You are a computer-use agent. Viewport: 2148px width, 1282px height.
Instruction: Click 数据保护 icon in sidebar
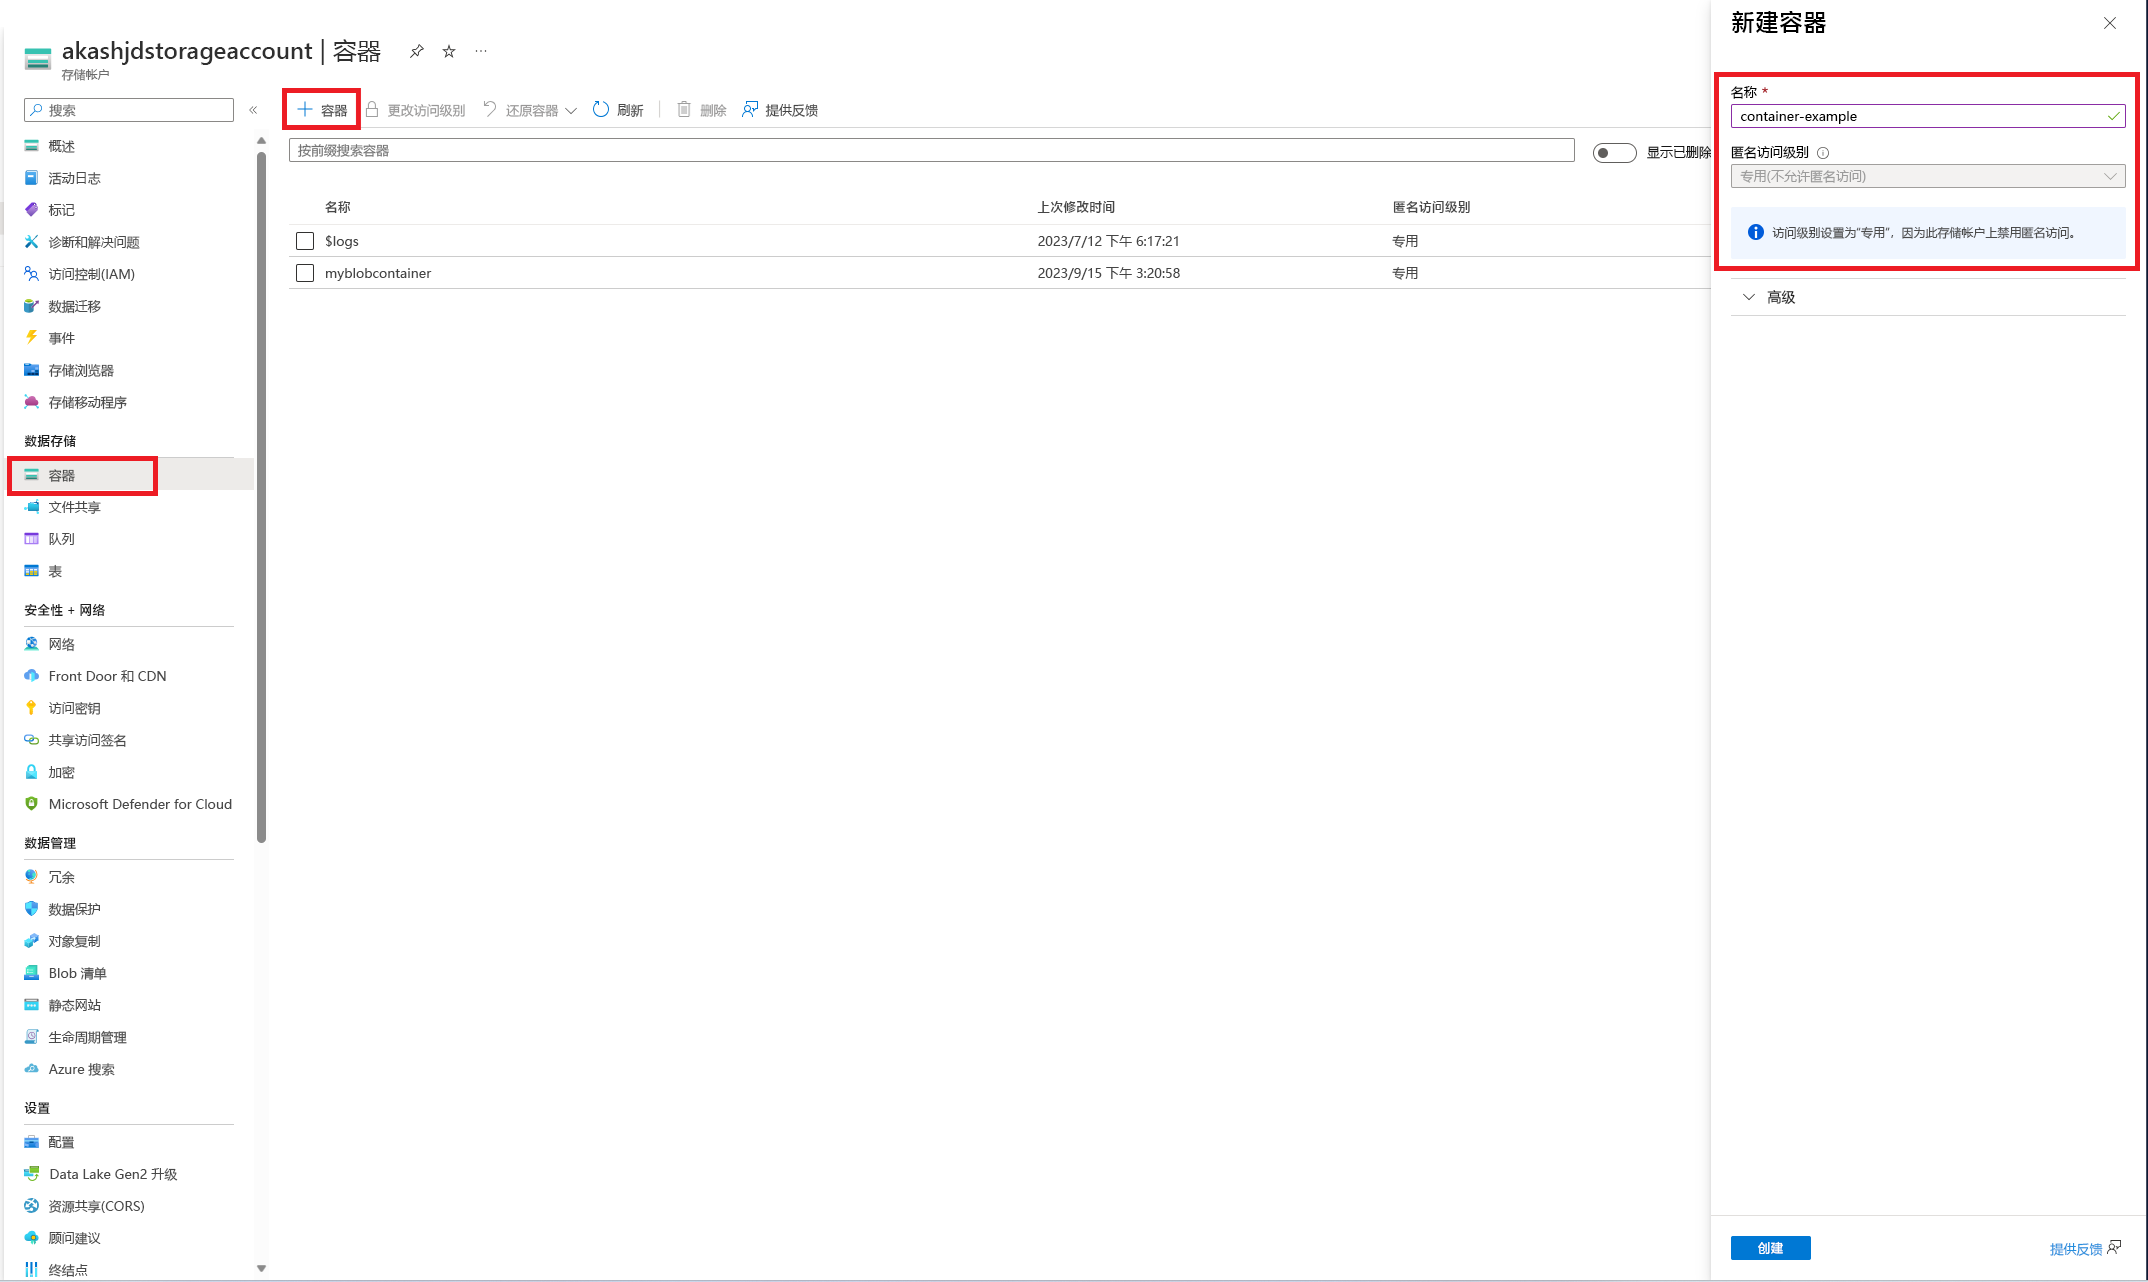coord(31,908)
